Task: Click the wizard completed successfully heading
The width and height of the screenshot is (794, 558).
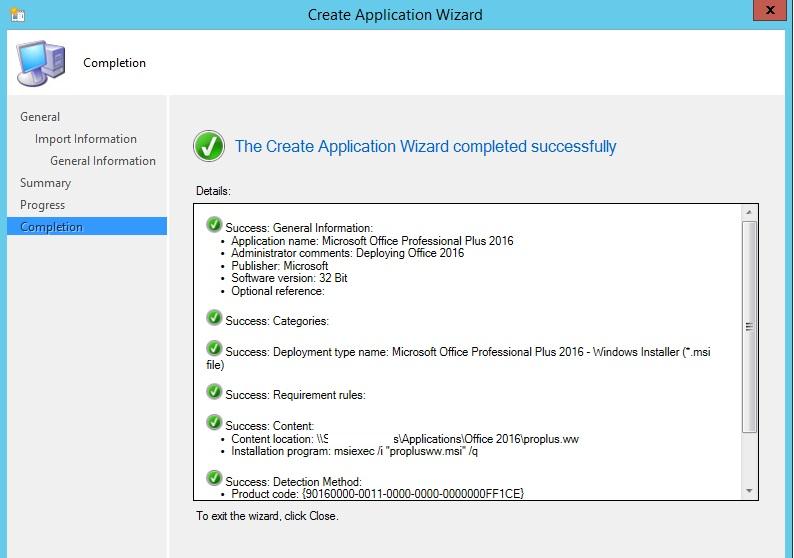Action: tap(425, 146)
